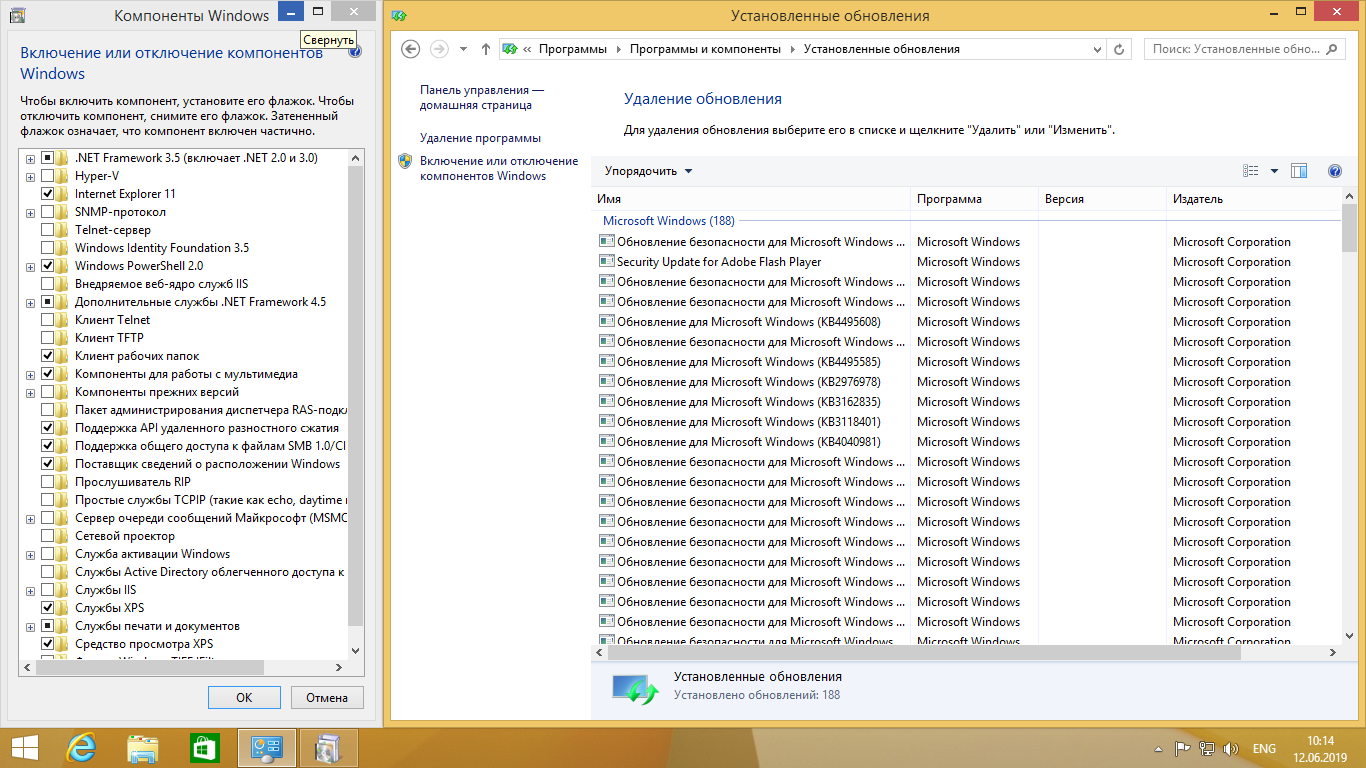This screenshot has width=1366, height=768.
Task: Click the Windows Features title bar icon
Action: [x=15, y=15]
